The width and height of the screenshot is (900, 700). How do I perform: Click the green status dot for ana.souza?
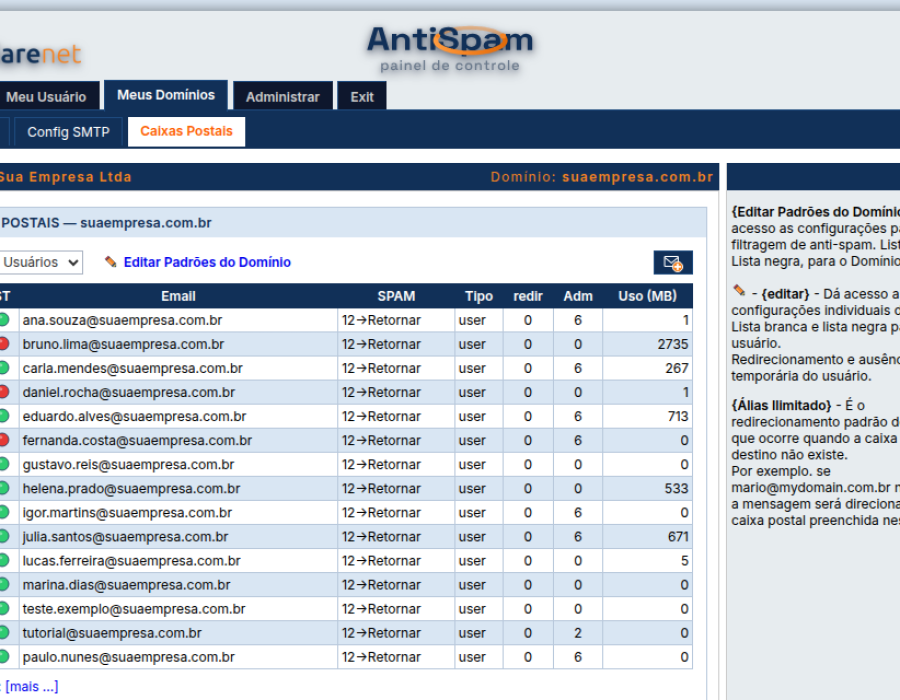click(3, 320)
